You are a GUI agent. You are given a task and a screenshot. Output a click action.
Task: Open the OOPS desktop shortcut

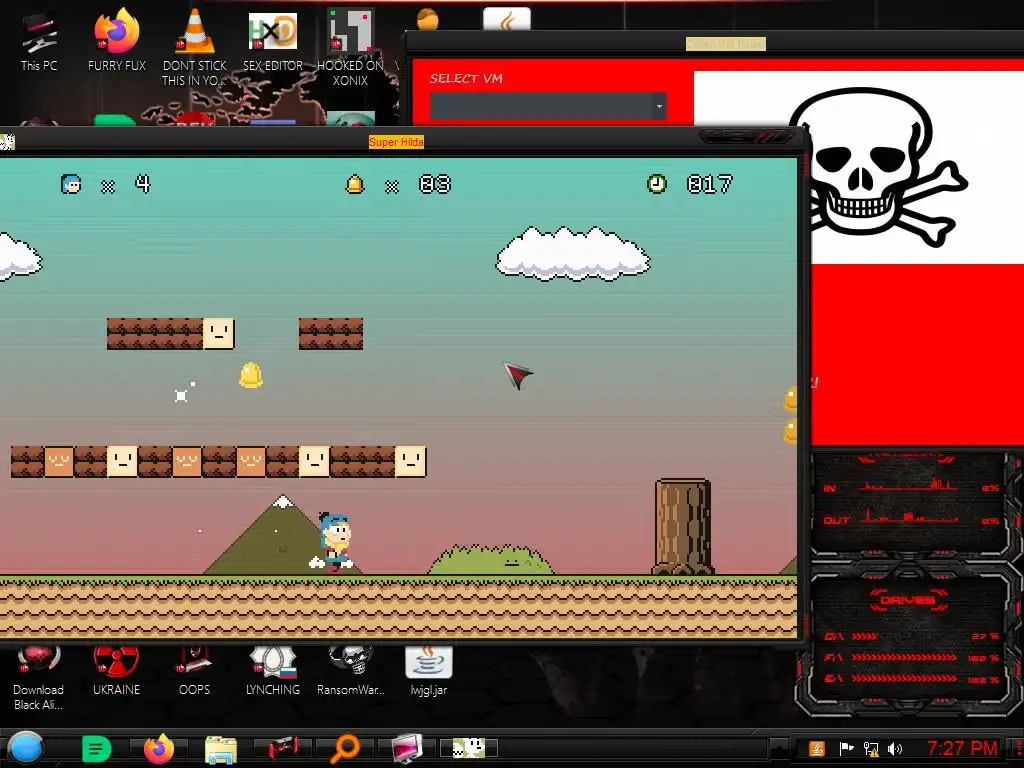point(194,671)
